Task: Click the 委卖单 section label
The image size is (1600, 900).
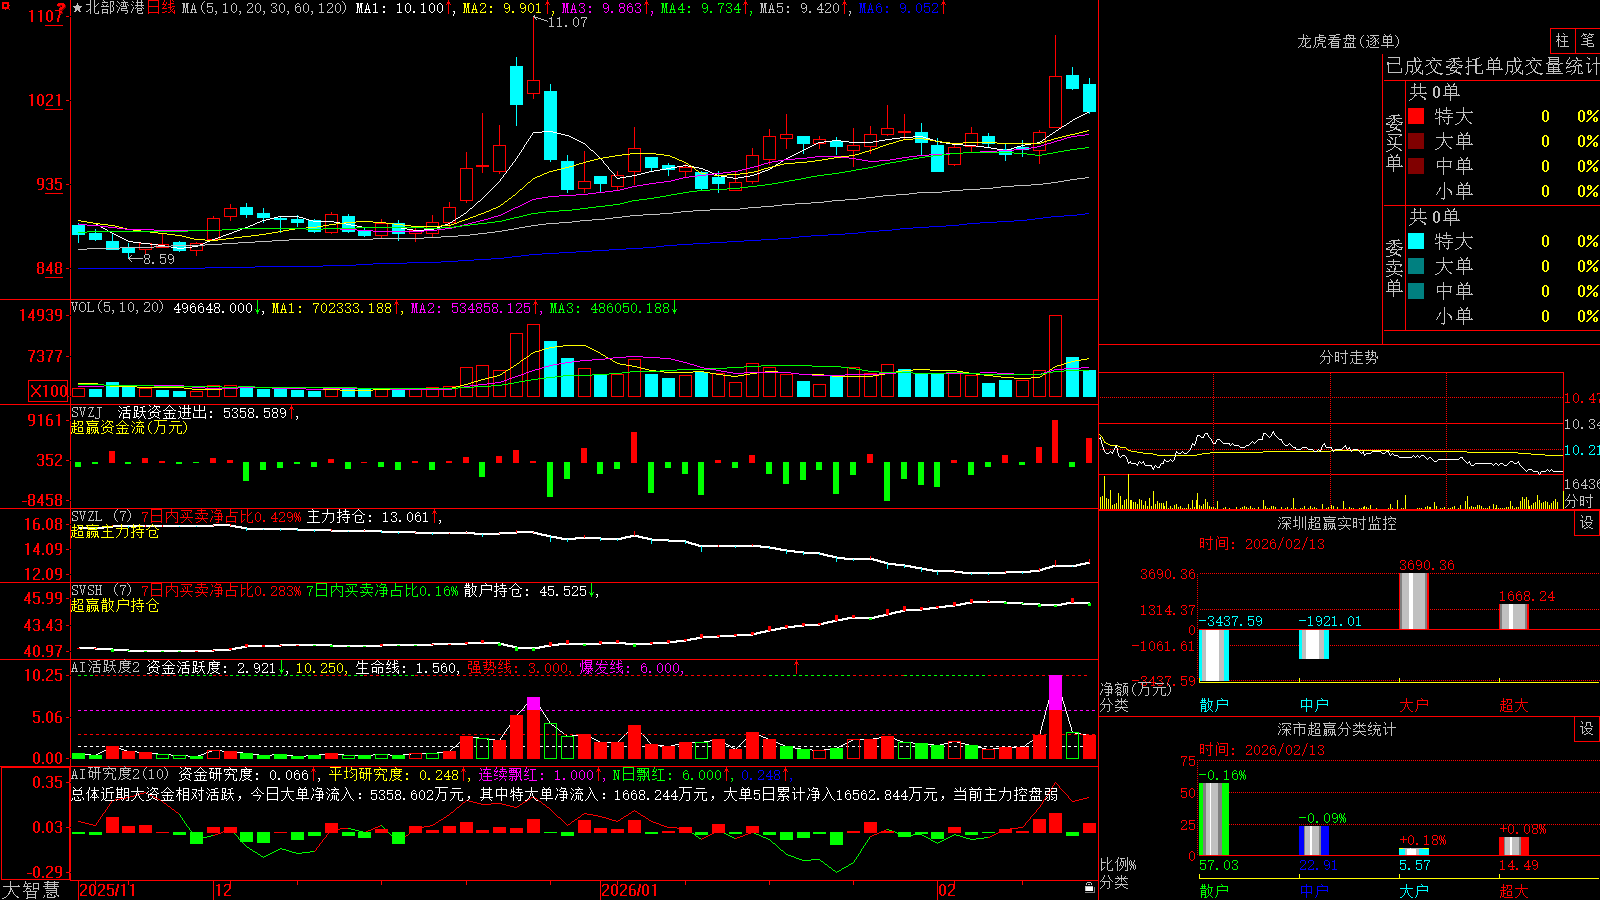Action: click(1394, 266)
